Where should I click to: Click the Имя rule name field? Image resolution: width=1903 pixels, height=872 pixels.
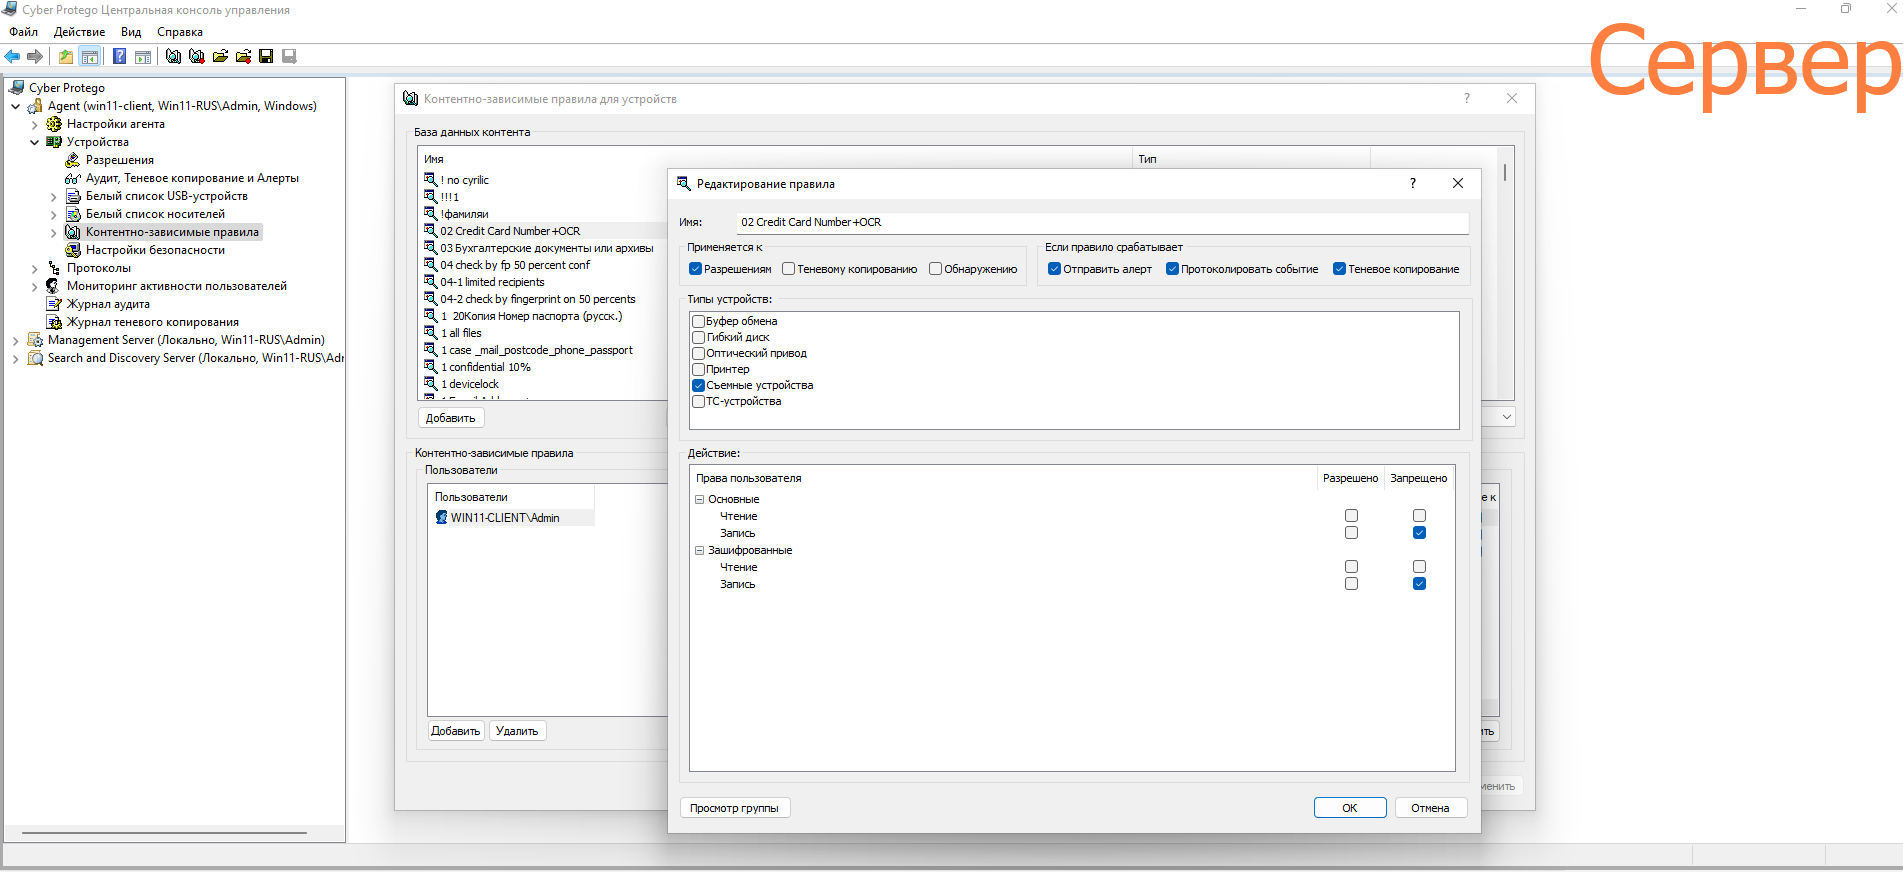click(x=1102, y=222)
